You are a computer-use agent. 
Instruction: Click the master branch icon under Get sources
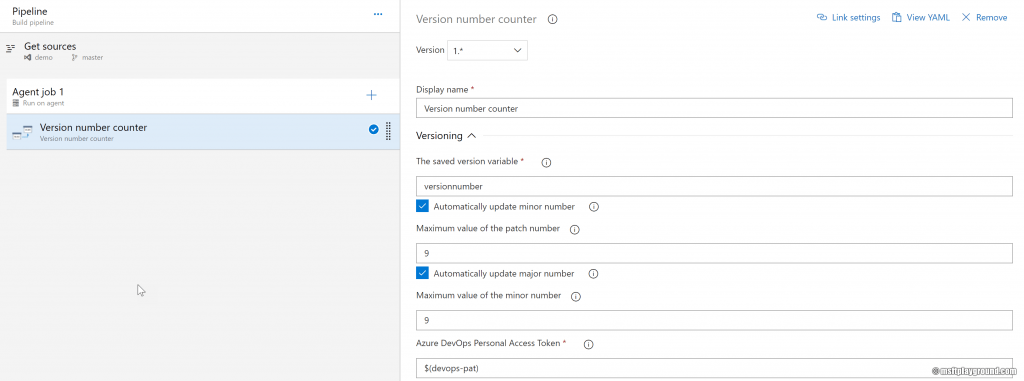click(75, 58)
